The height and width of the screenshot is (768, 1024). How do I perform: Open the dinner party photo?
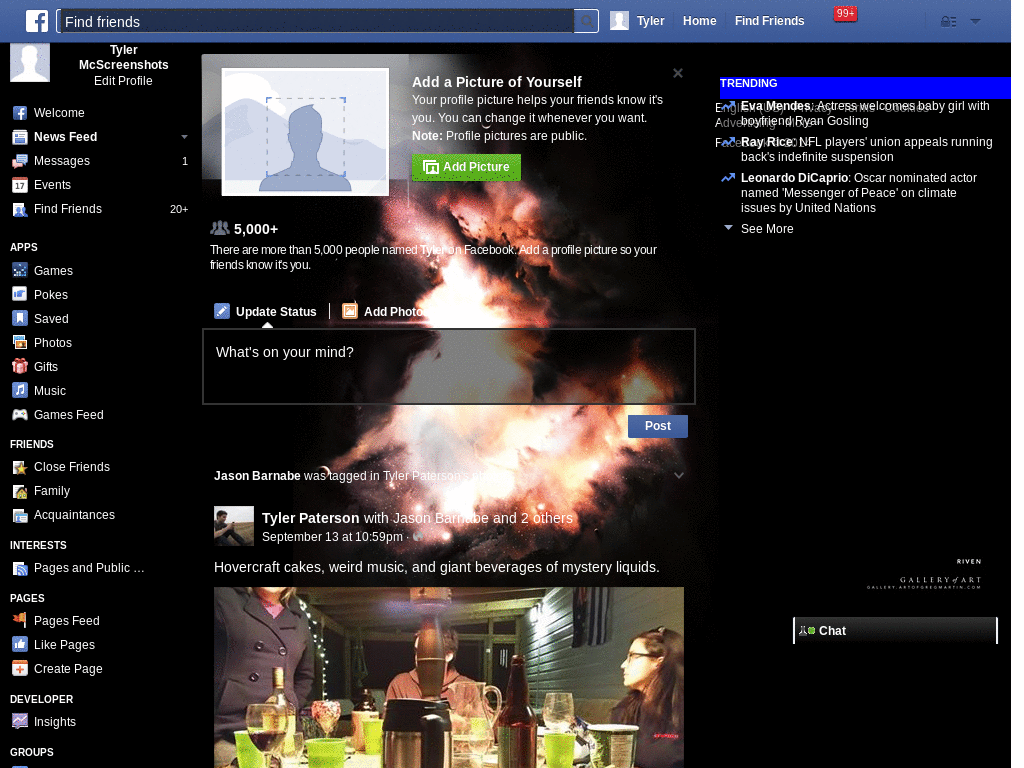pyautogui.click(x=449, y=677)
